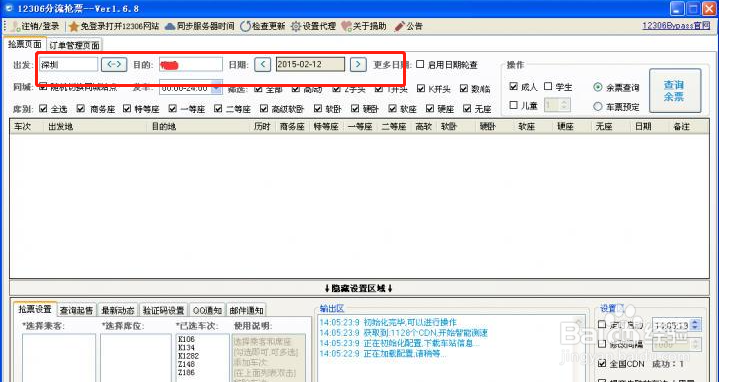
Task: Toggle the 硬卧 seat checkbox
Action: pyautogui.click(x=355, y=108)
